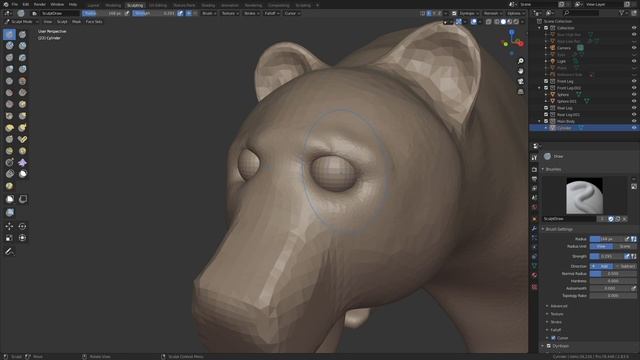
Task: Open the Options popover in header
Action: pyautogui.click(x=515, y=13)
